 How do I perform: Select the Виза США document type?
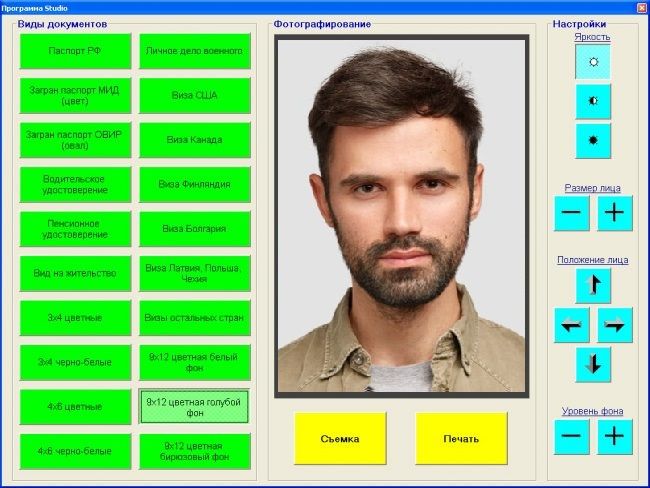tap(194, 96)
